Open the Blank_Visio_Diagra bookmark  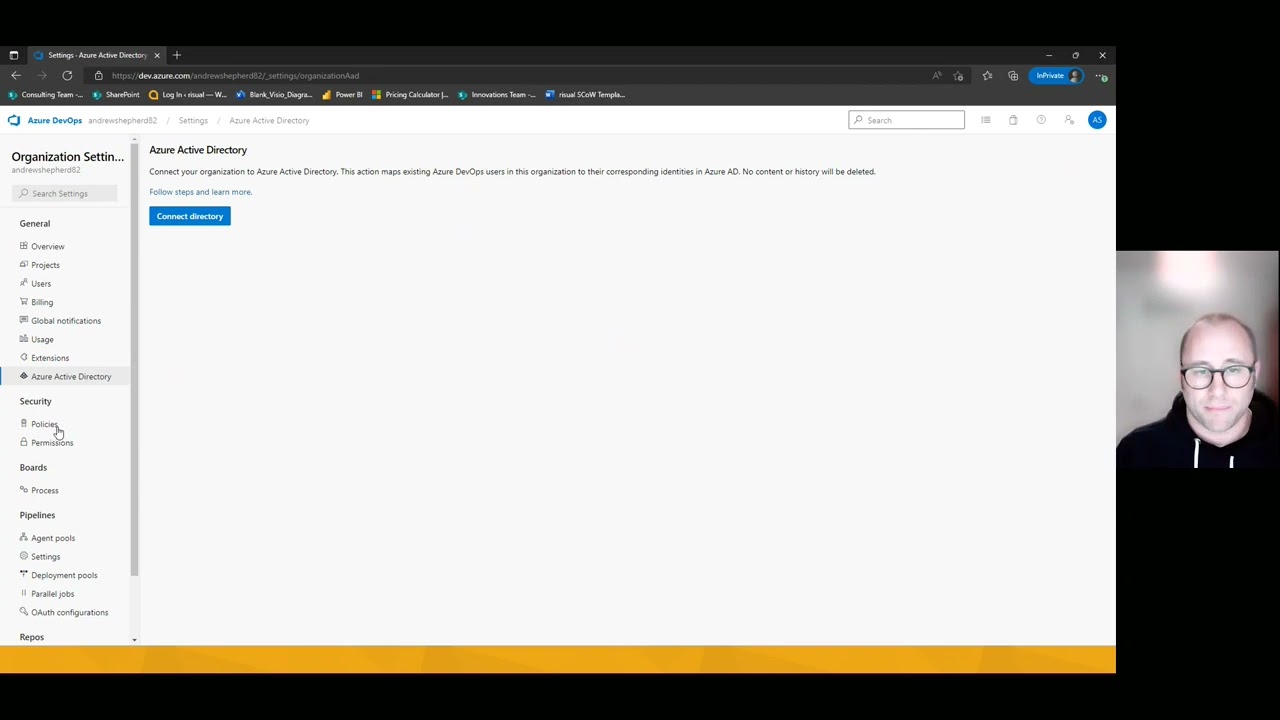[x=274, y=95]
